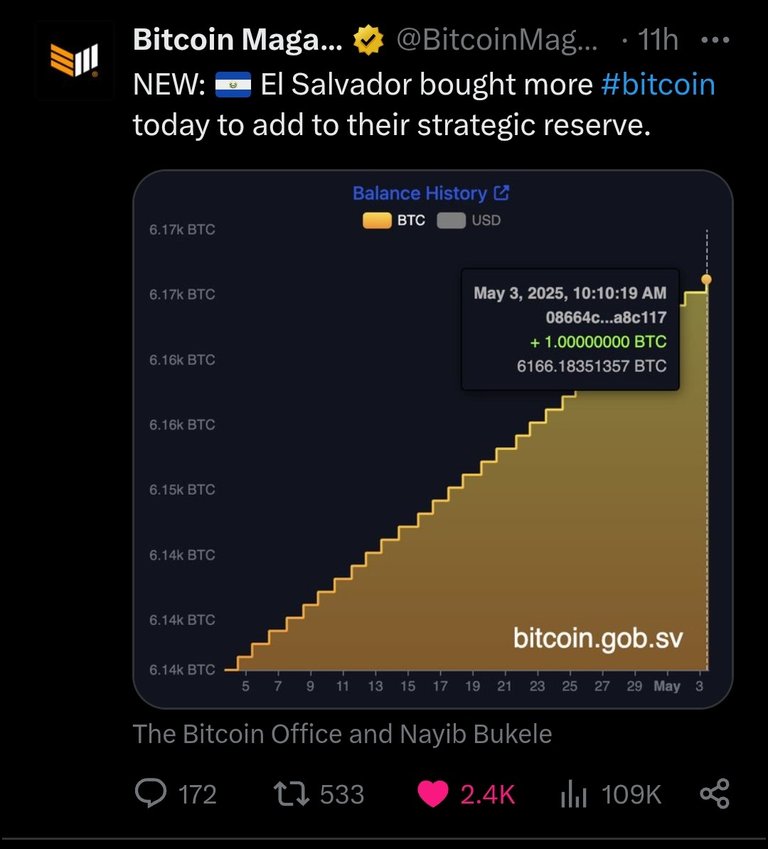Click the external-link icon beside Balance History
The height and width of the screenshot is (849, 768).
[502, 193]
